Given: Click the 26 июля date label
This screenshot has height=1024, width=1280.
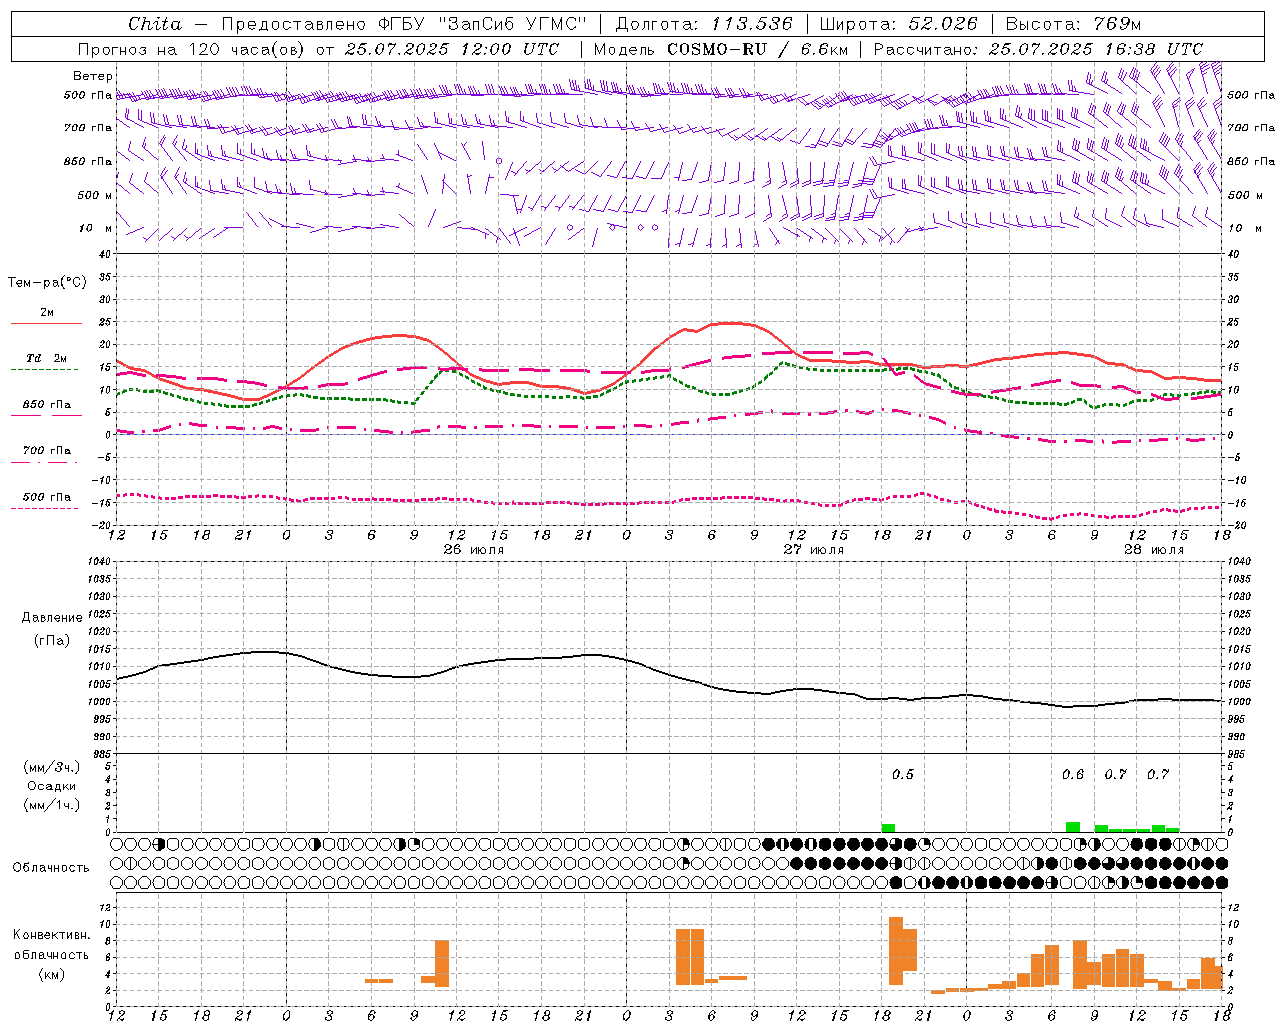Looking at the screenshot, I should tap(474, 550).
